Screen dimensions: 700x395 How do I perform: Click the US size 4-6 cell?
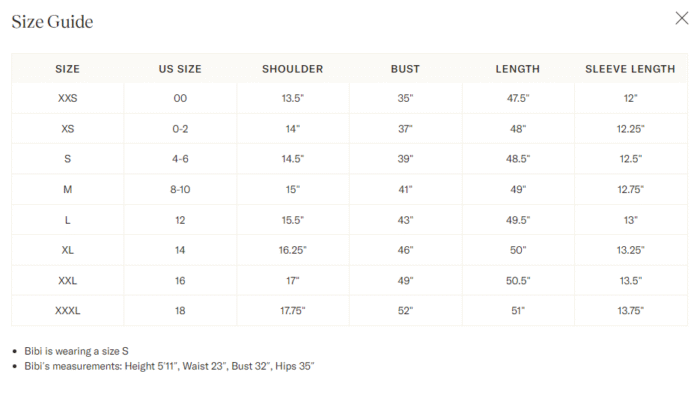coord(180,159)
